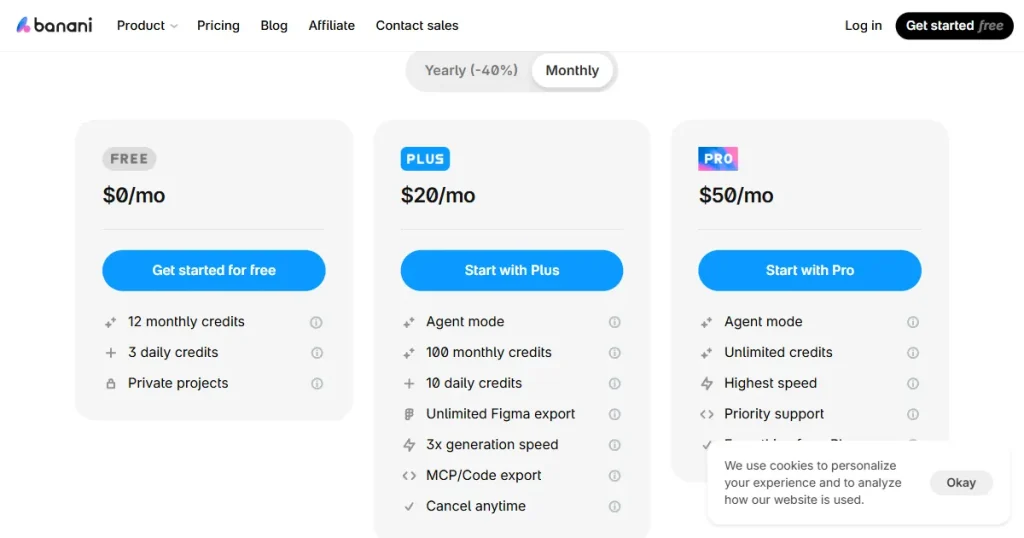This screenshot has height=538, width=1024.
Task: Click the $20/mo price text
Action: (438, 195)
